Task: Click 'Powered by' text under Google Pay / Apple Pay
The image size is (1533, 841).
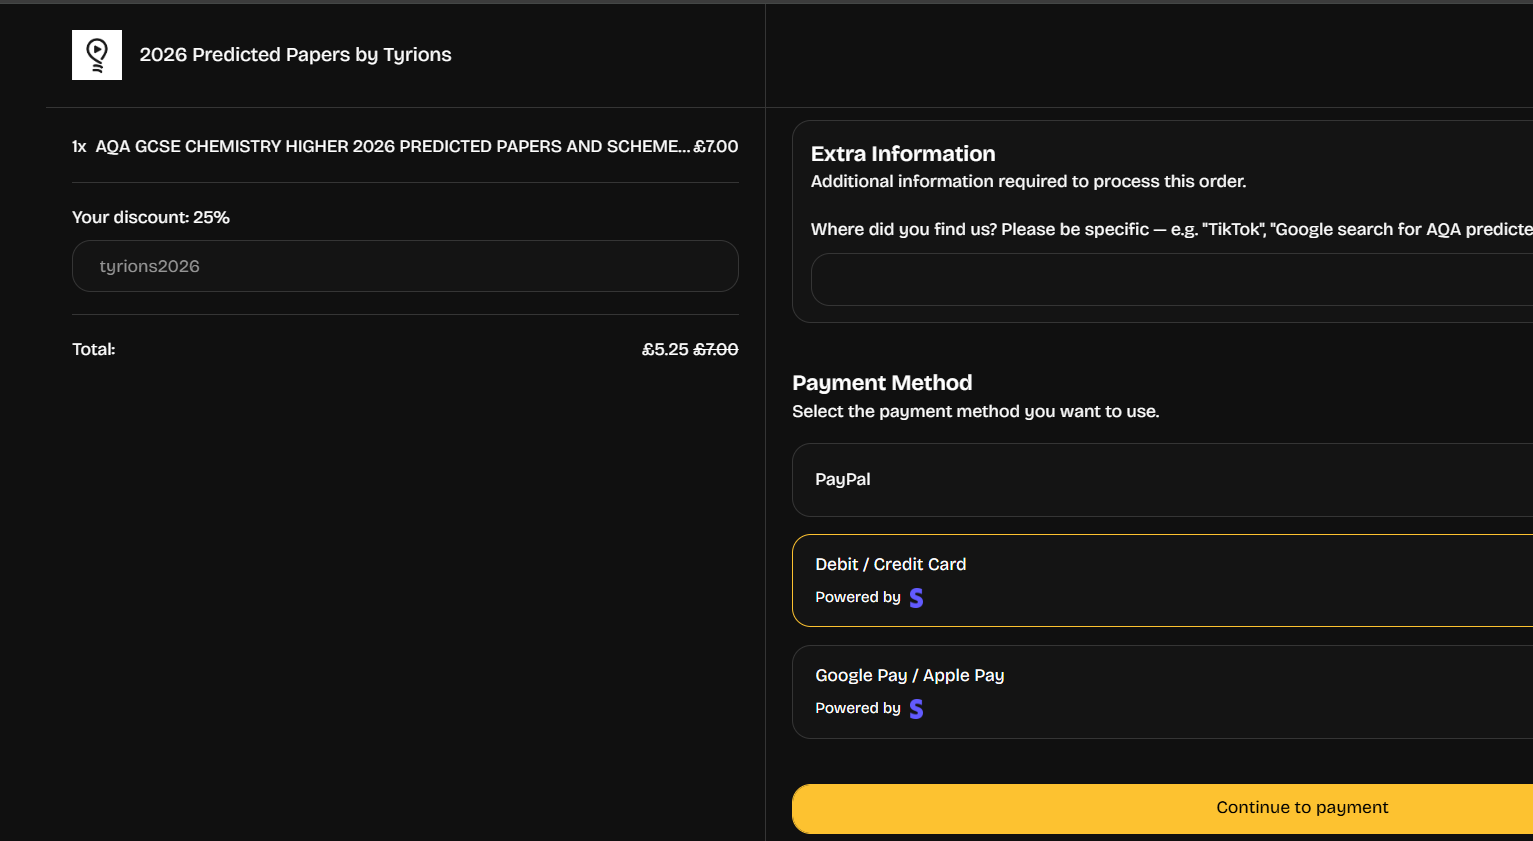Action: [858, 708]
